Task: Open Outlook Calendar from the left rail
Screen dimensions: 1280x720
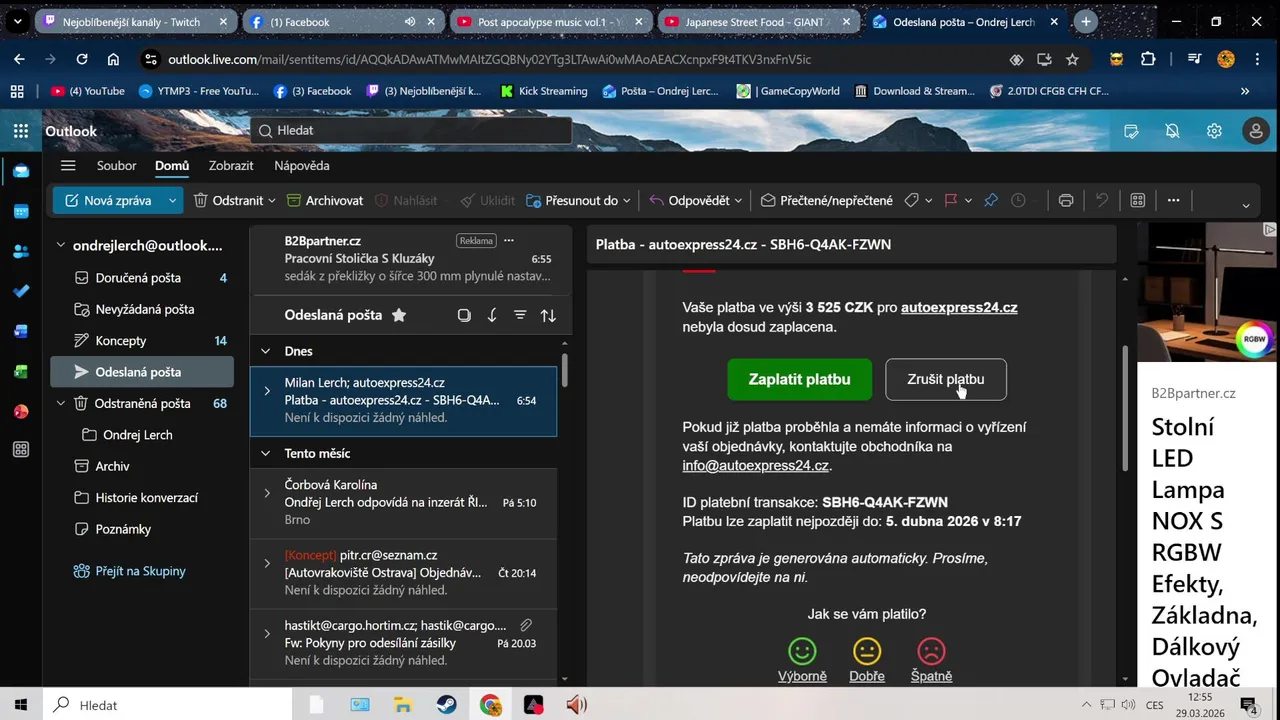Action: pyautogui.click(x=21, y=211)
